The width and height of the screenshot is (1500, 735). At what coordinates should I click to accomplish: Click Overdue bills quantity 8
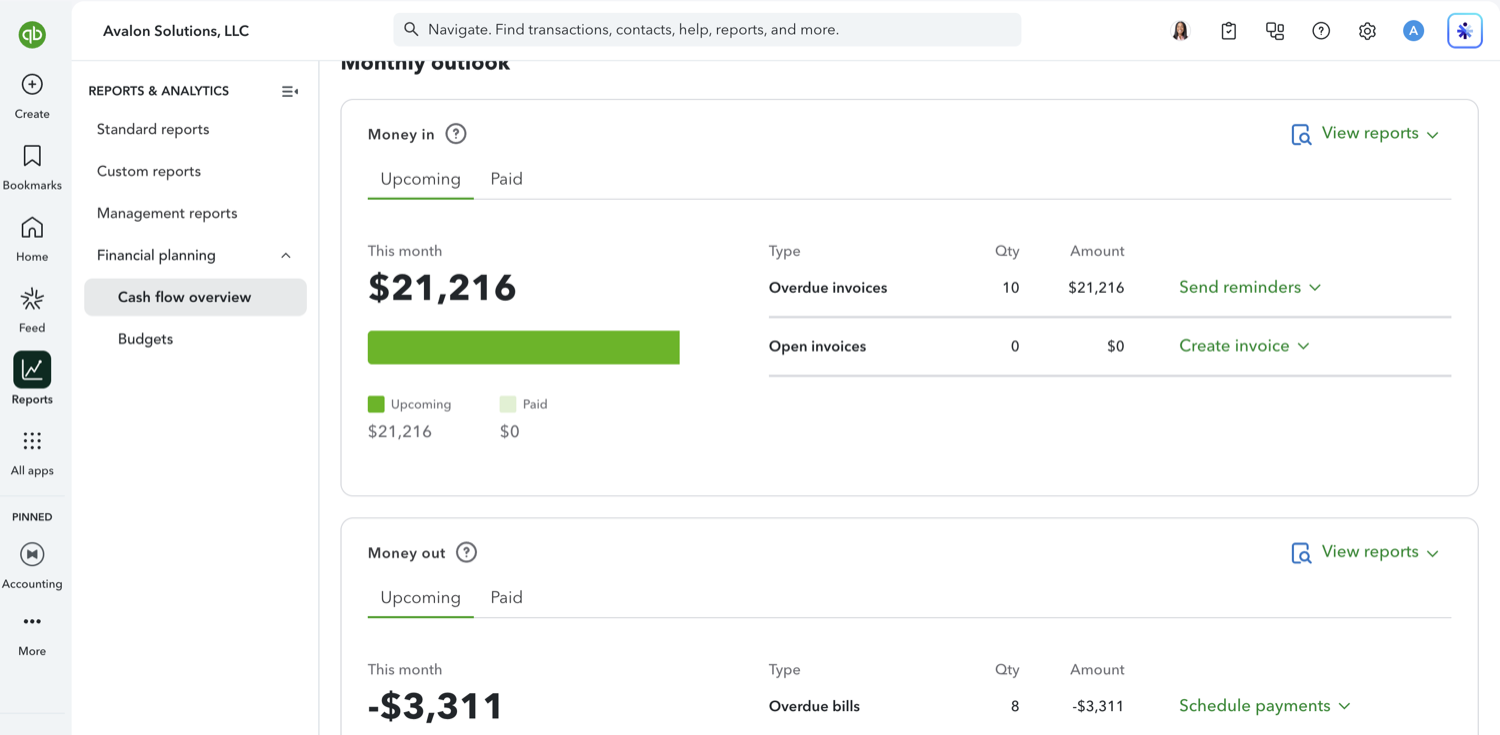1015,707
